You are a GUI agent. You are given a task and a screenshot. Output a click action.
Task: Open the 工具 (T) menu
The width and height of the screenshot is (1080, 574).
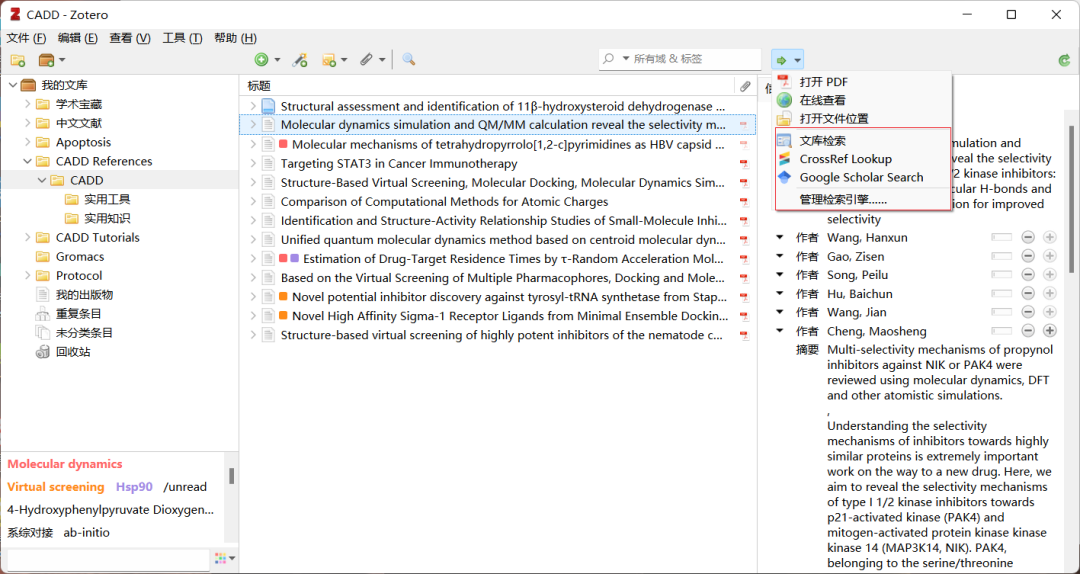click(x=182, y=38)
